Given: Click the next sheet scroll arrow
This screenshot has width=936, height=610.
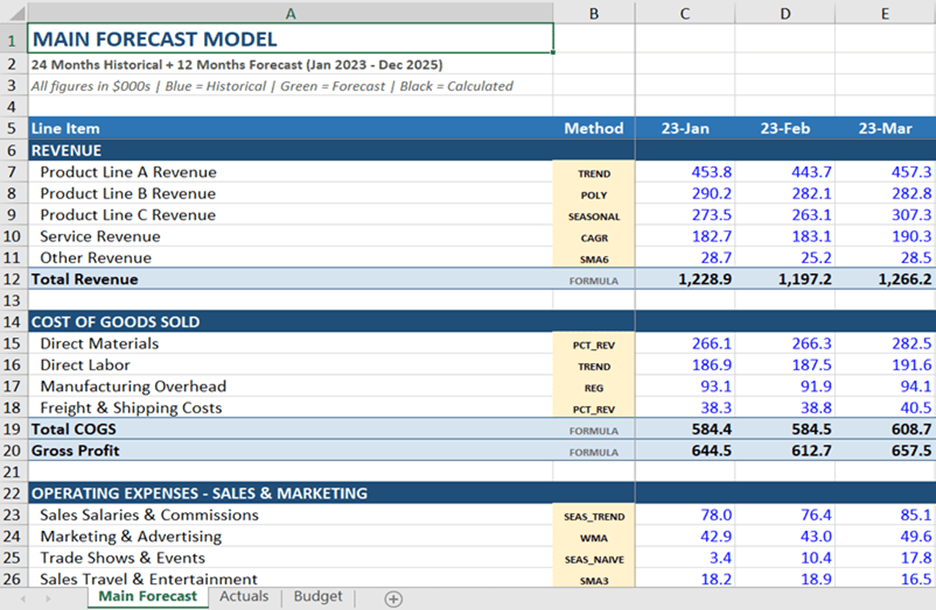Looking at the screenshot, I should click(50, 598).
